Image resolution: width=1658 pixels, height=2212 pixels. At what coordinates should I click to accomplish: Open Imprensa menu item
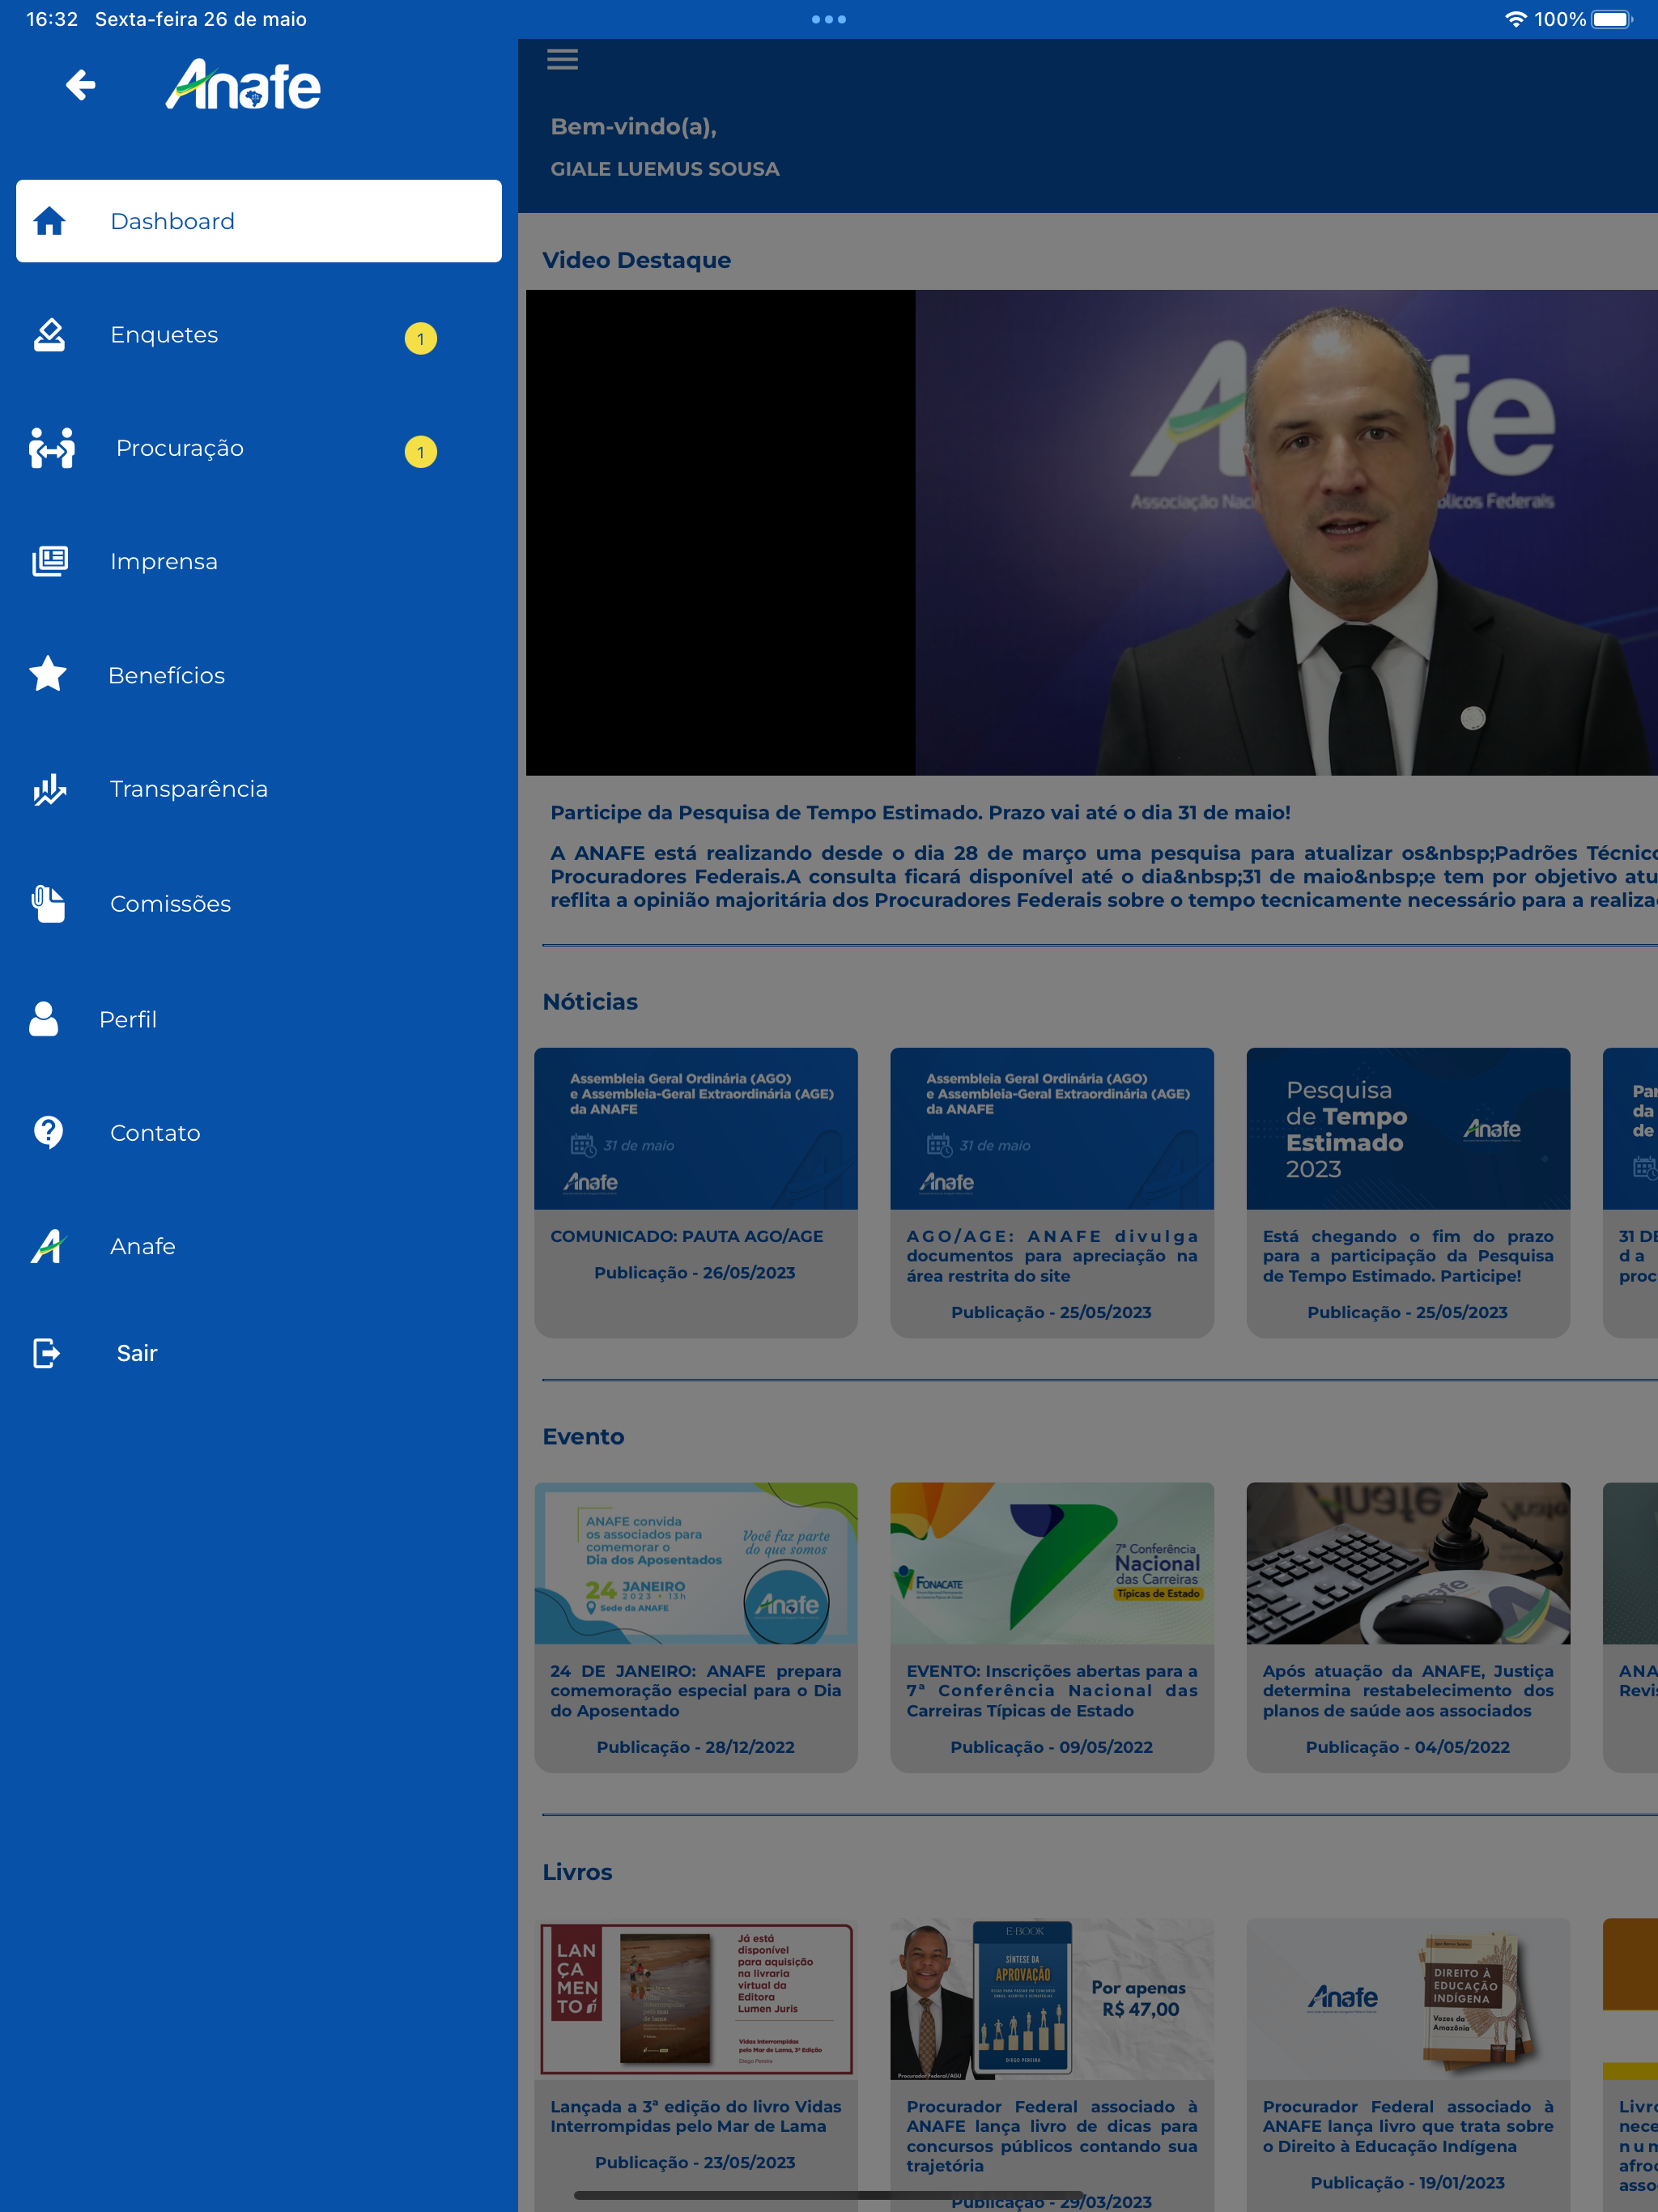[259, 561]
